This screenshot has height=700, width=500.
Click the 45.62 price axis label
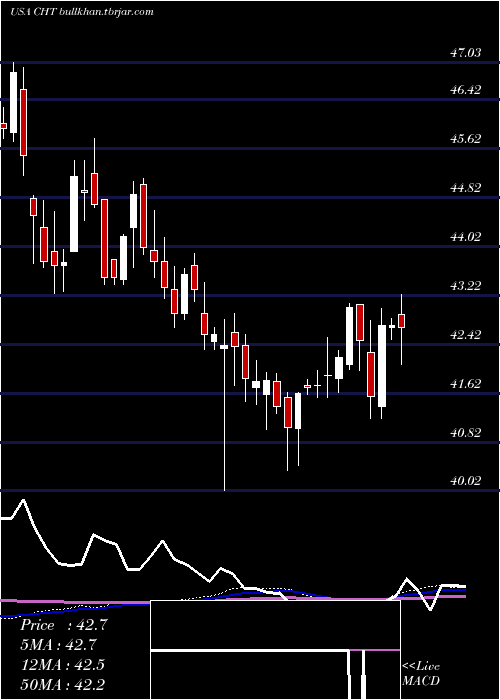[x=466, y=139]
